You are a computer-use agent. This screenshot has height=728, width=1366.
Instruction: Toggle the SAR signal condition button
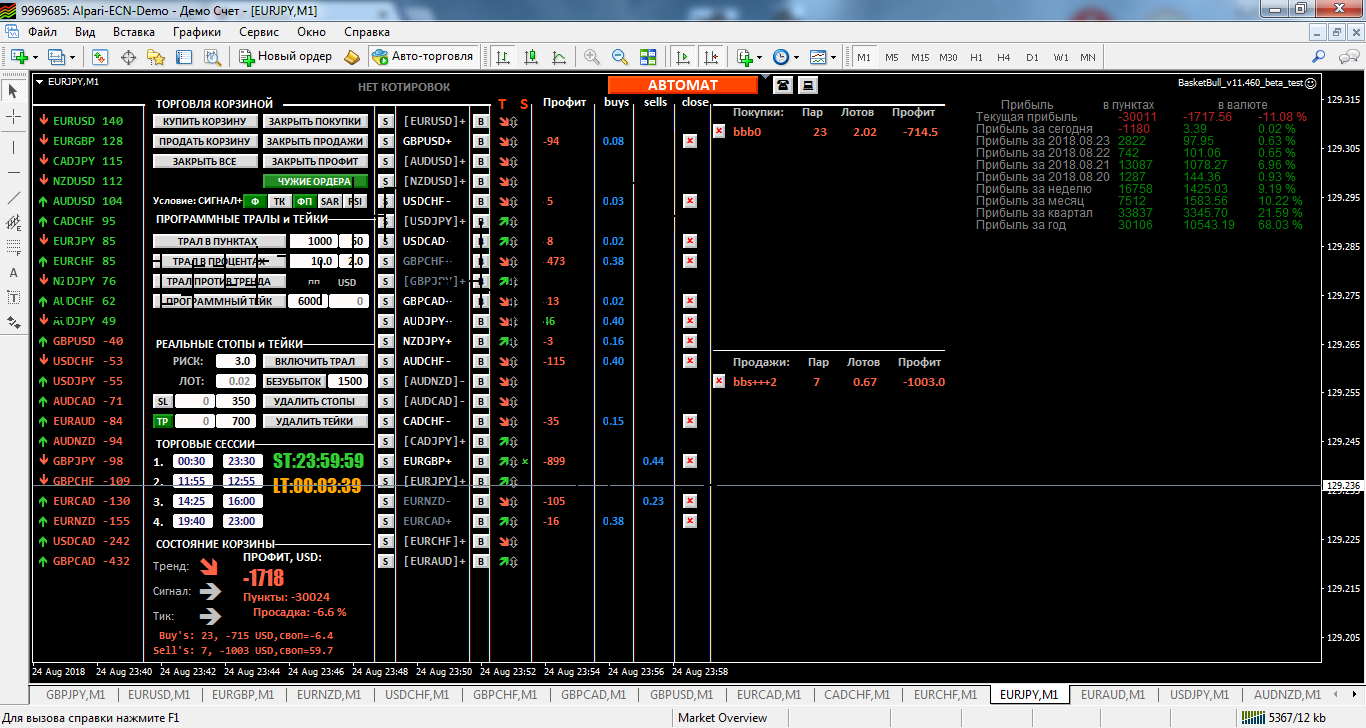coord(330,201)
